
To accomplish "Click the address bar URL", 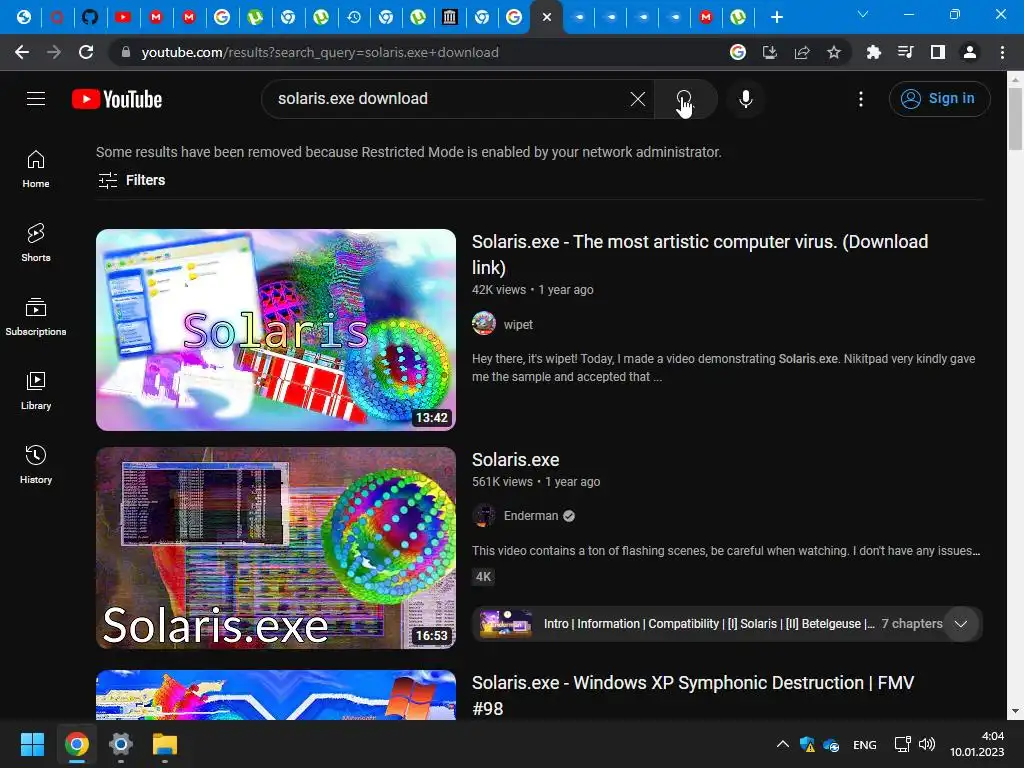I will coord(320,52).
